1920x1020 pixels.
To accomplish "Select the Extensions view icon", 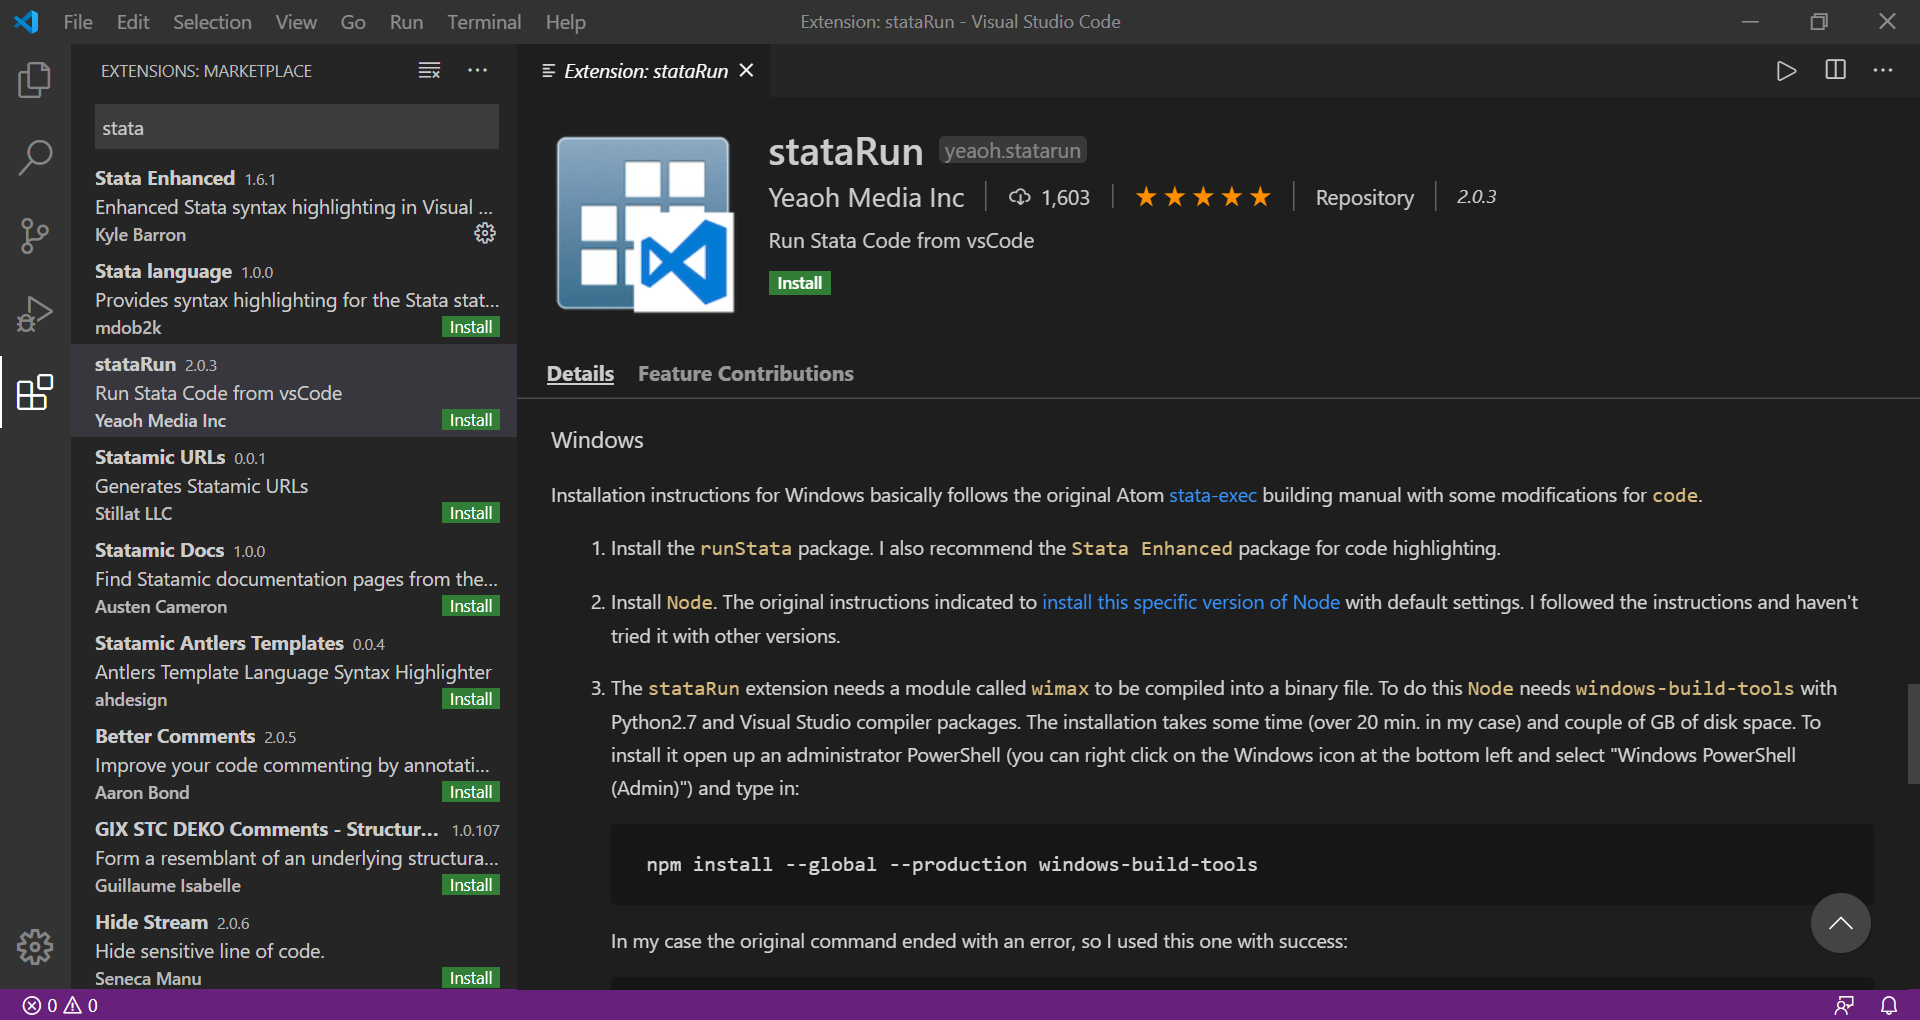I will [35, 392].
